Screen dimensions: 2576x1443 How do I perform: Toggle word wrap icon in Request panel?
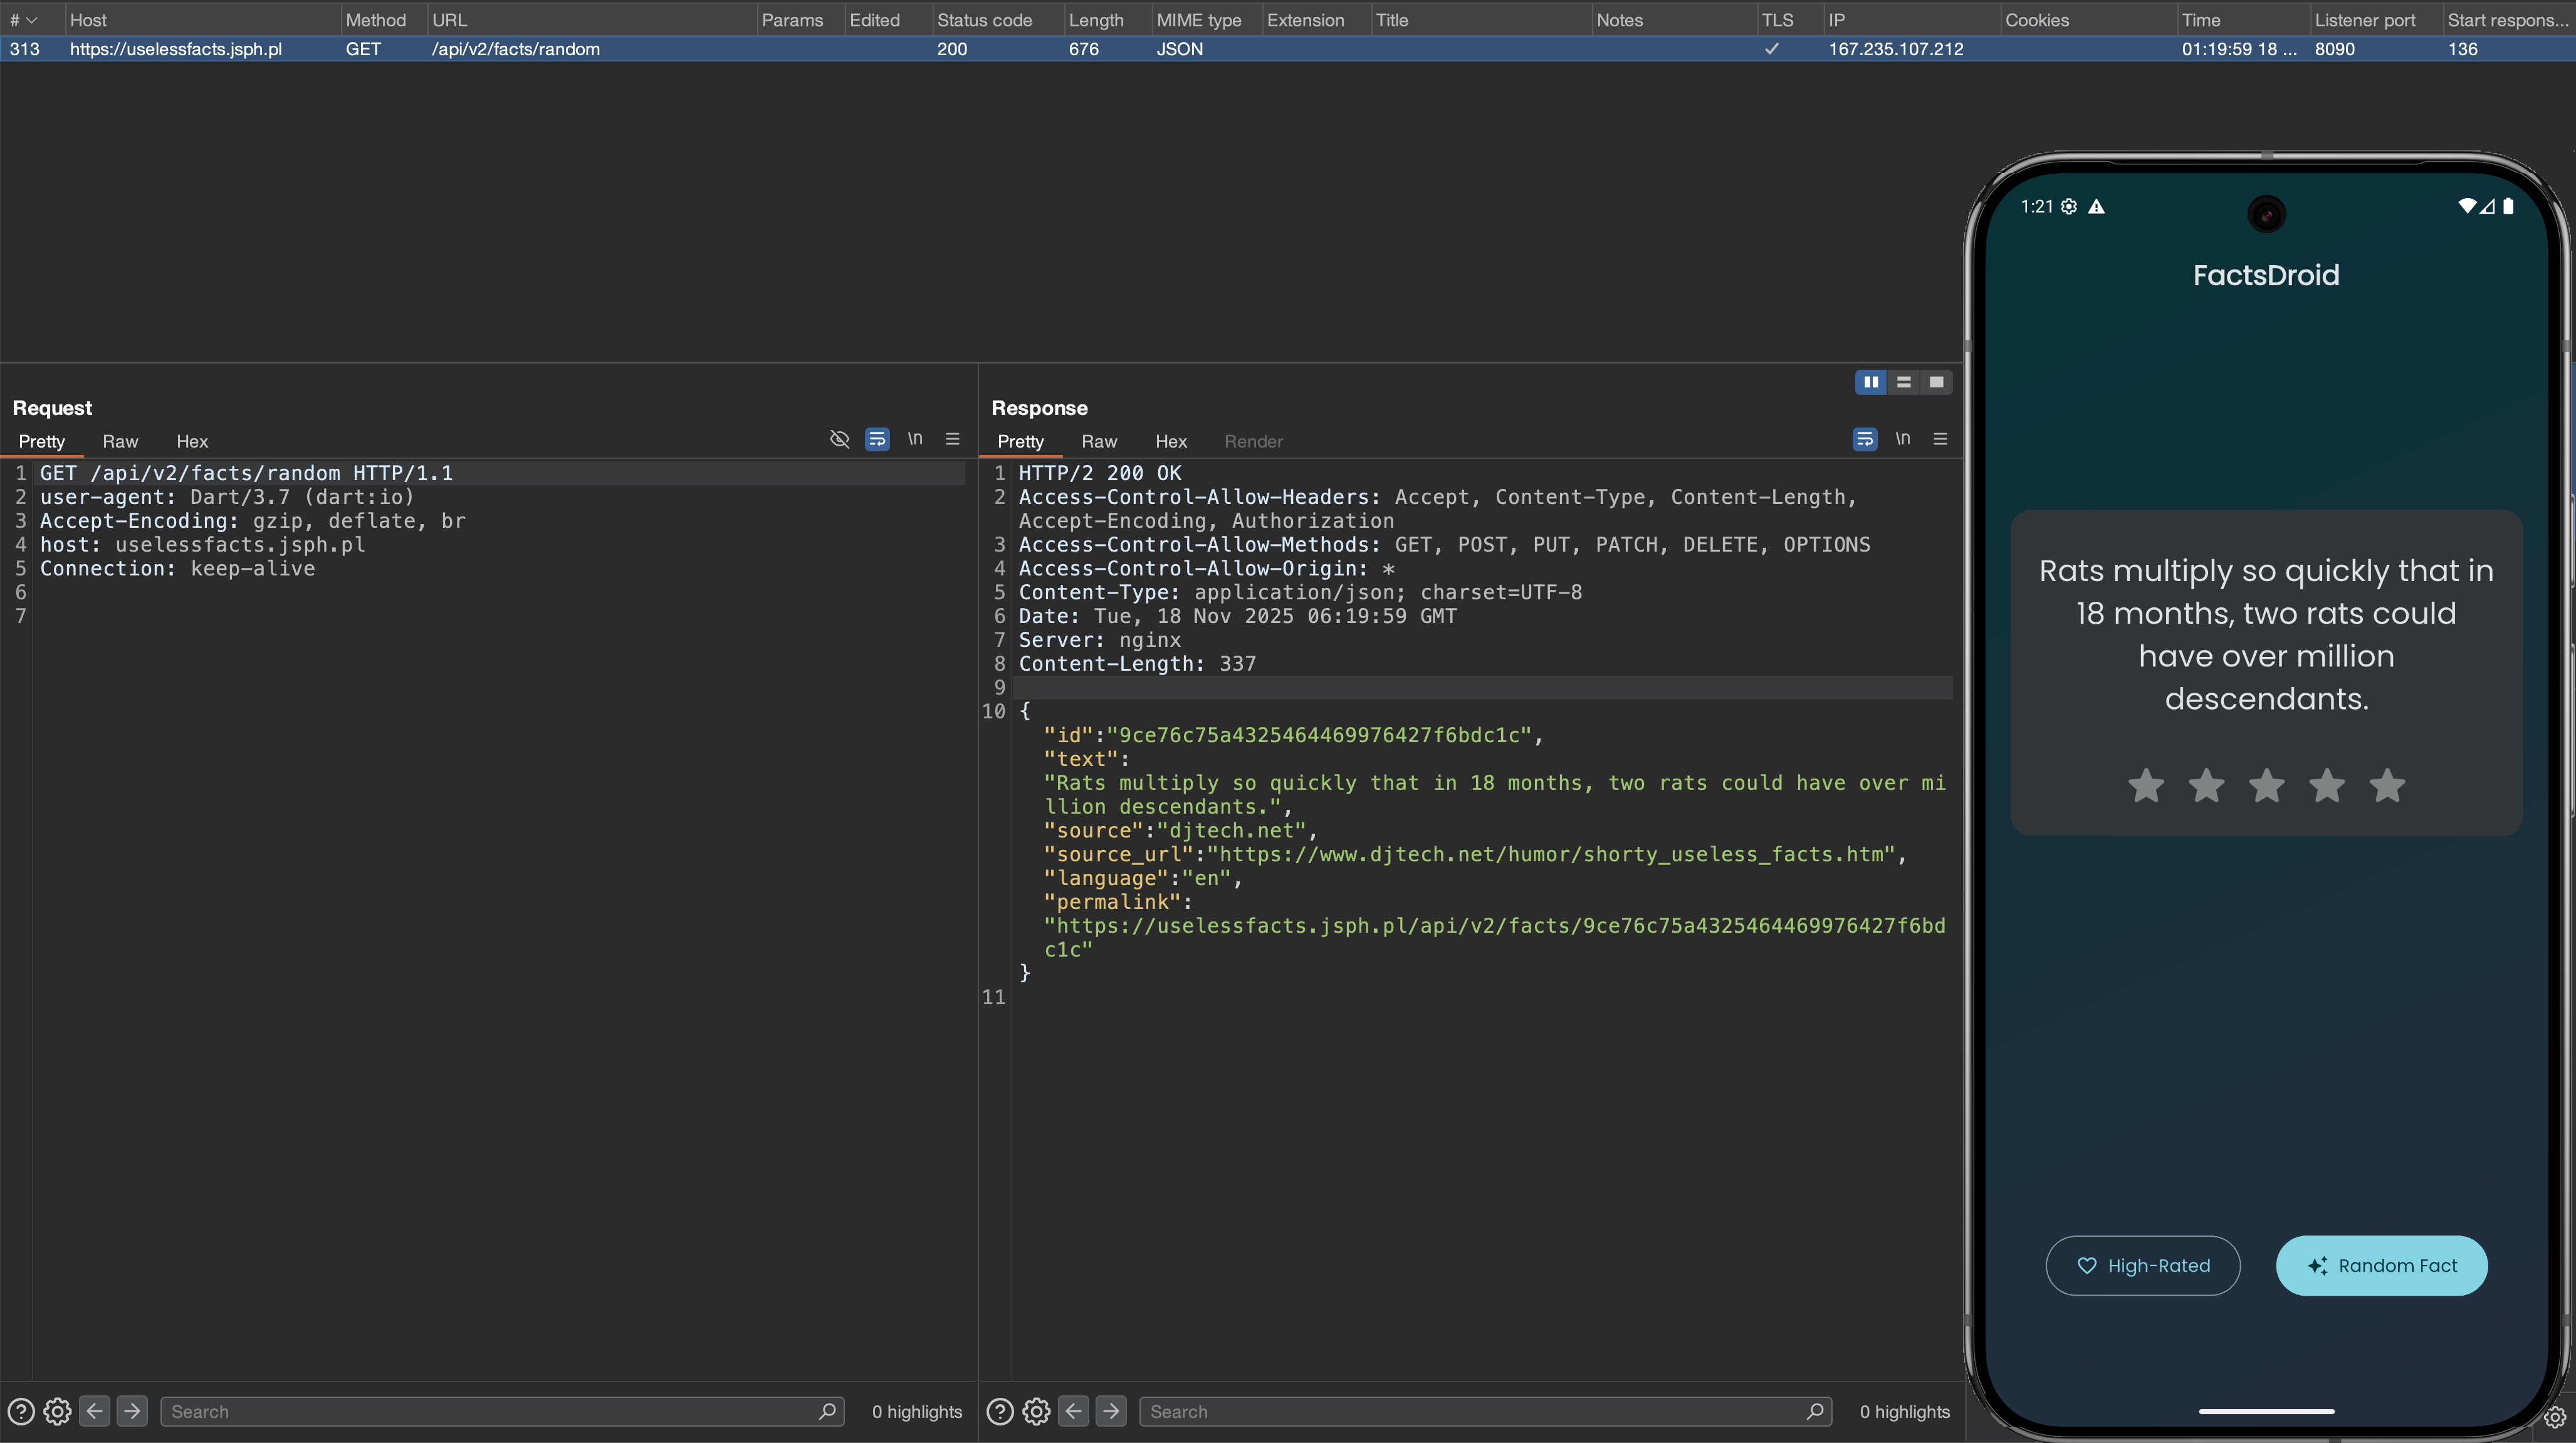coord(877,439)
